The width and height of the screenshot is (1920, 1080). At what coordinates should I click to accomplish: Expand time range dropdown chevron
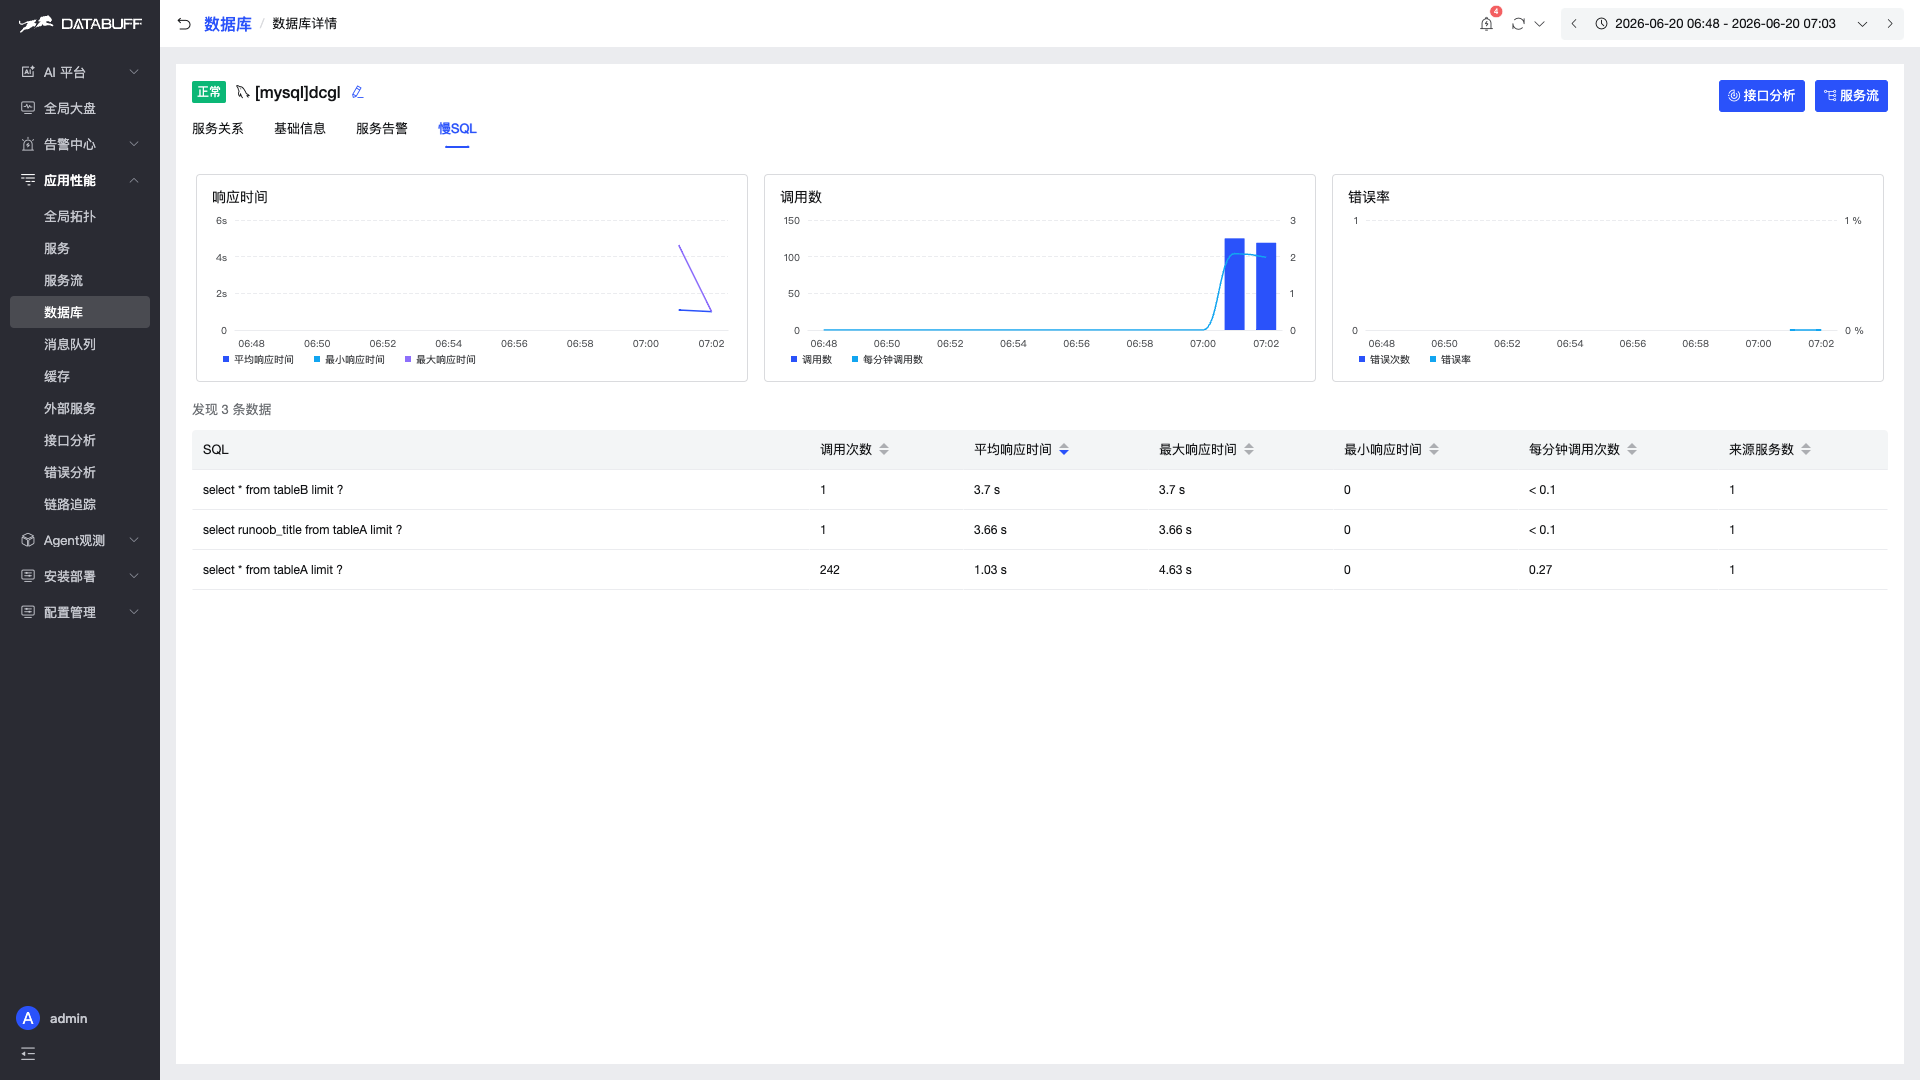[1862, 24]
